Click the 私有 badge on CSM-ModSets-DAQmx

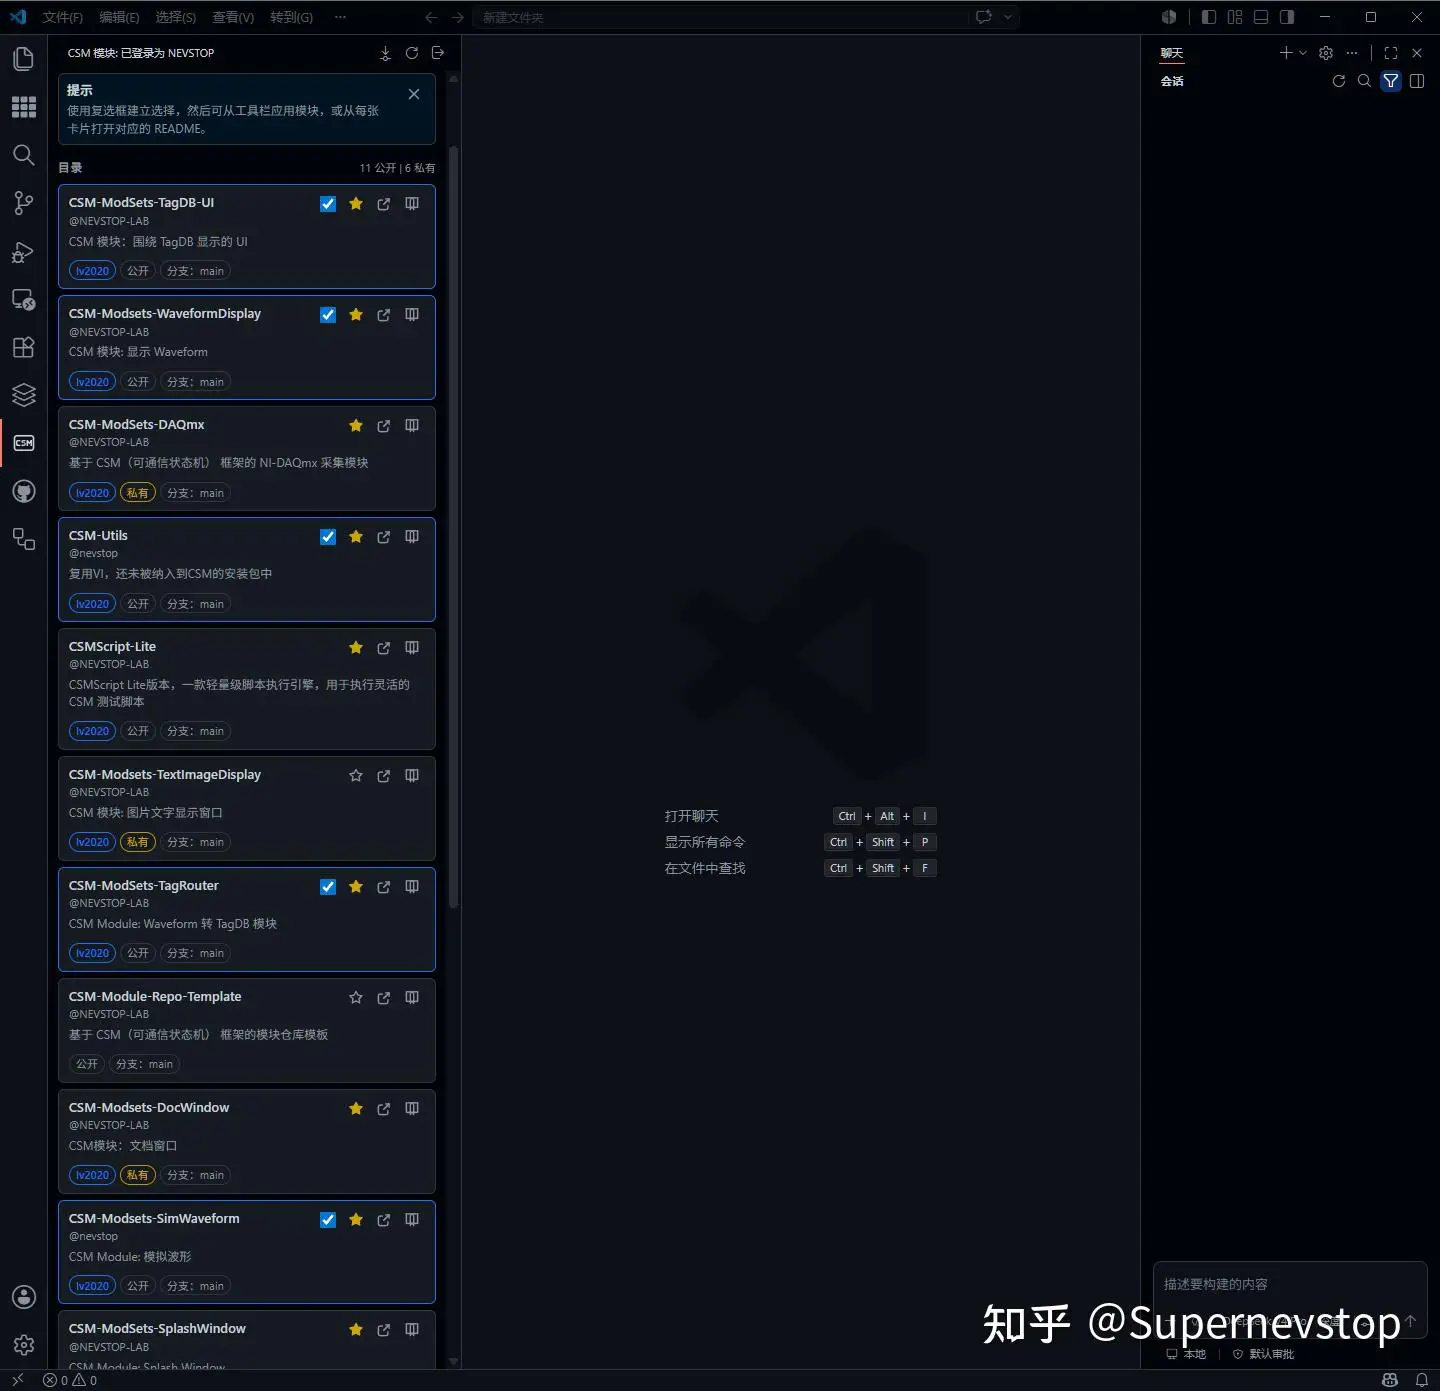(138, 493)
